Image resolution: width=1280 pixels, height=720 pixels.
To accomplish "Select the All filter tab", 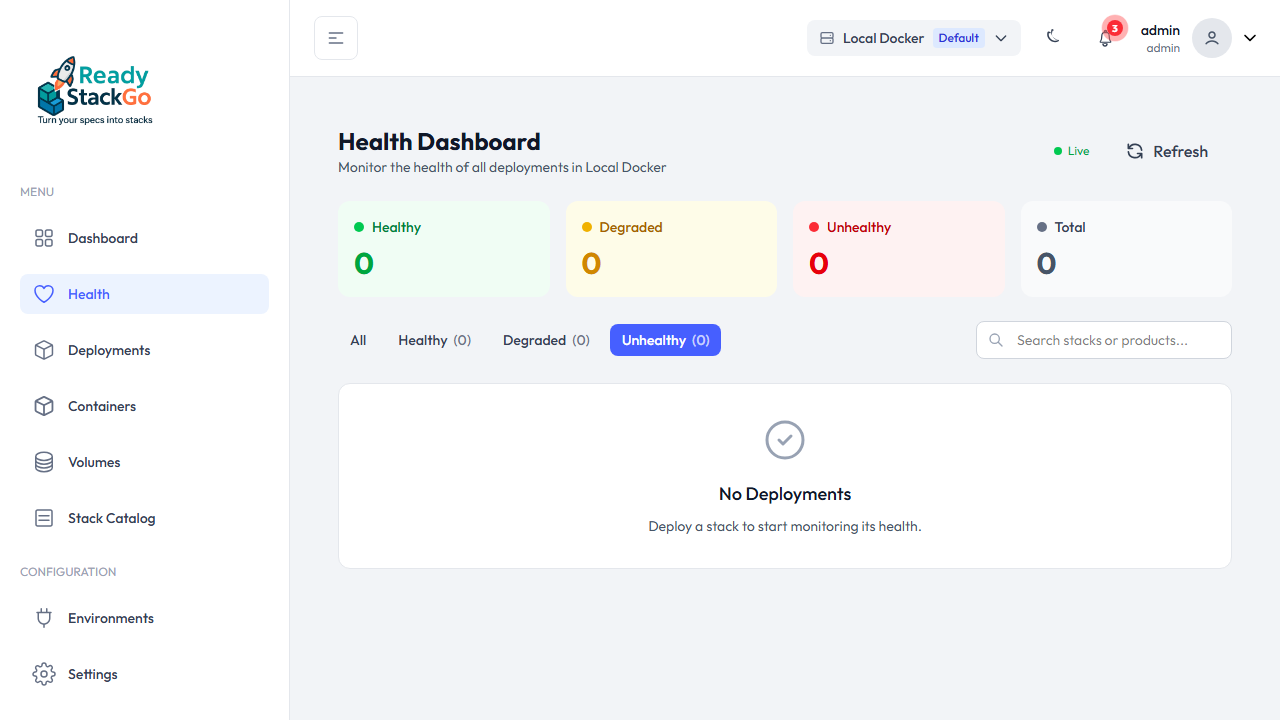I will tap(357, 340).
